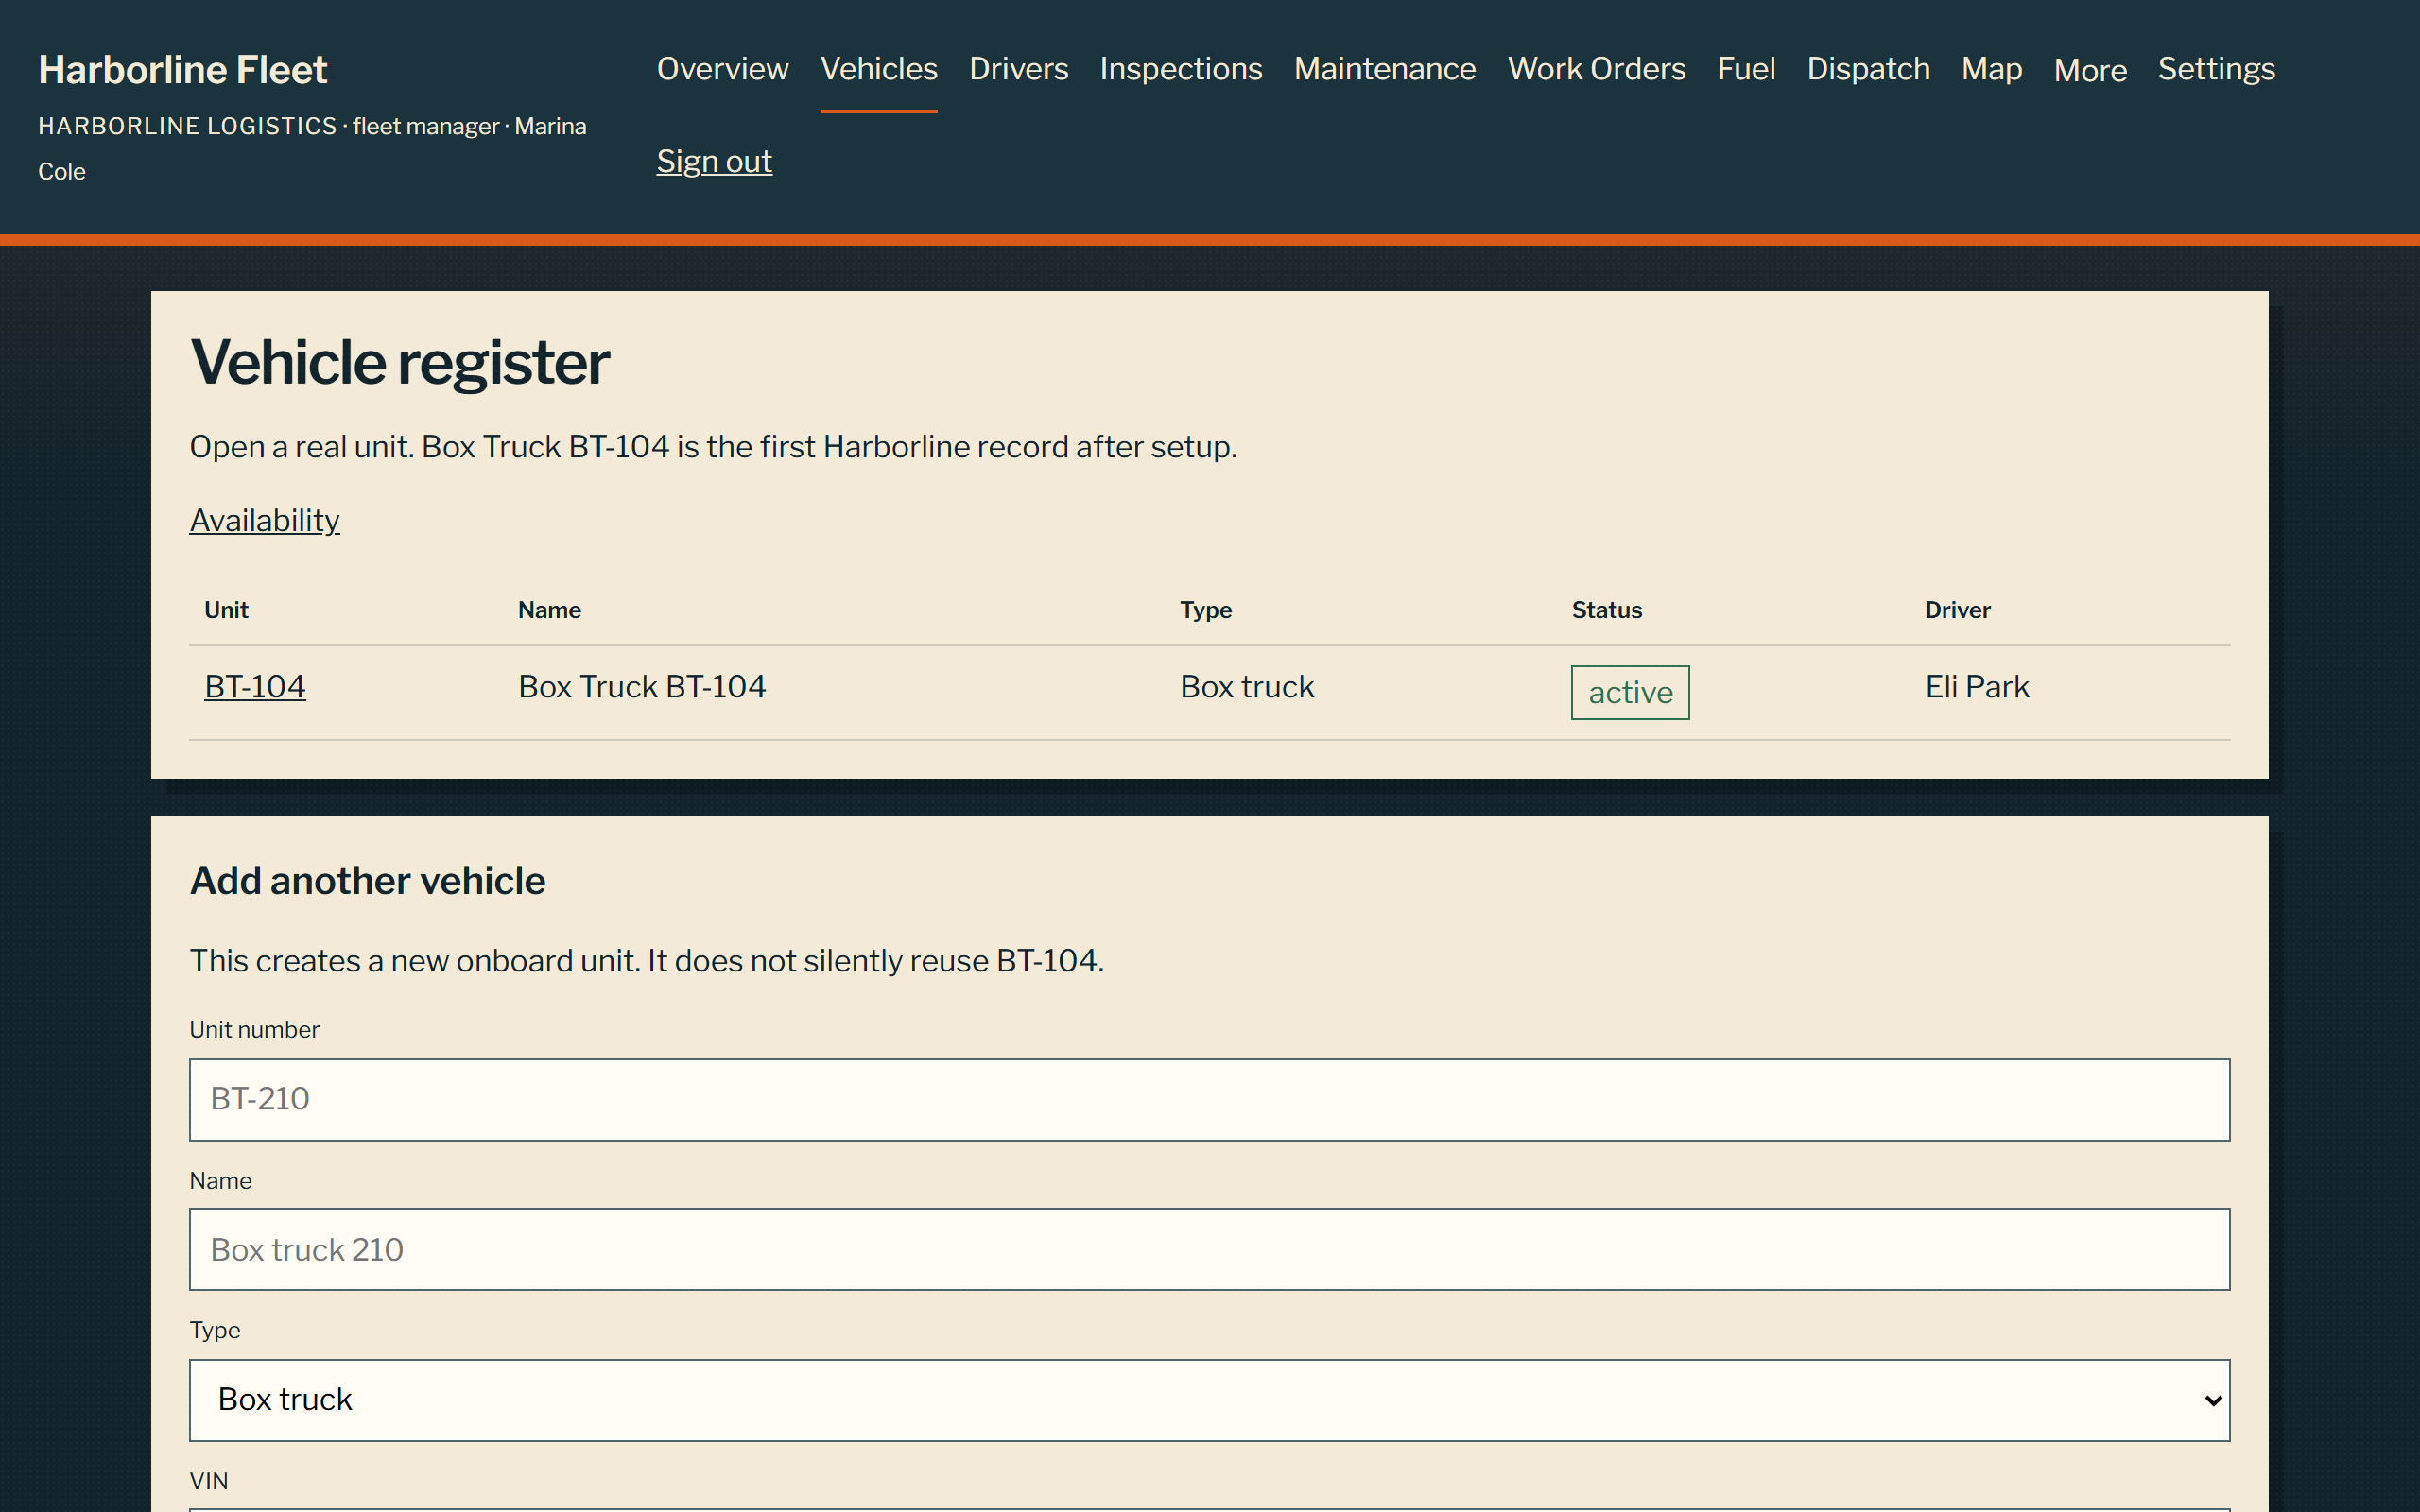Expand the More menu

2090,70
